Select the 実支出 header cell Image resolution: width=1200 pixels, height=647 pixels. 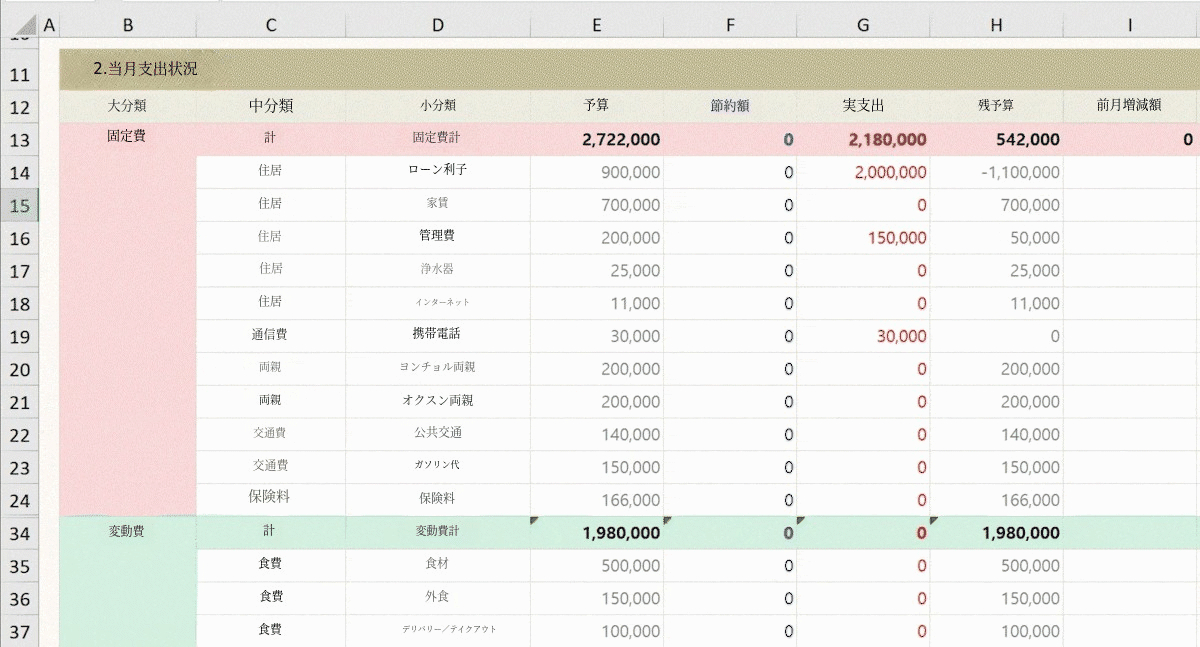863,106
